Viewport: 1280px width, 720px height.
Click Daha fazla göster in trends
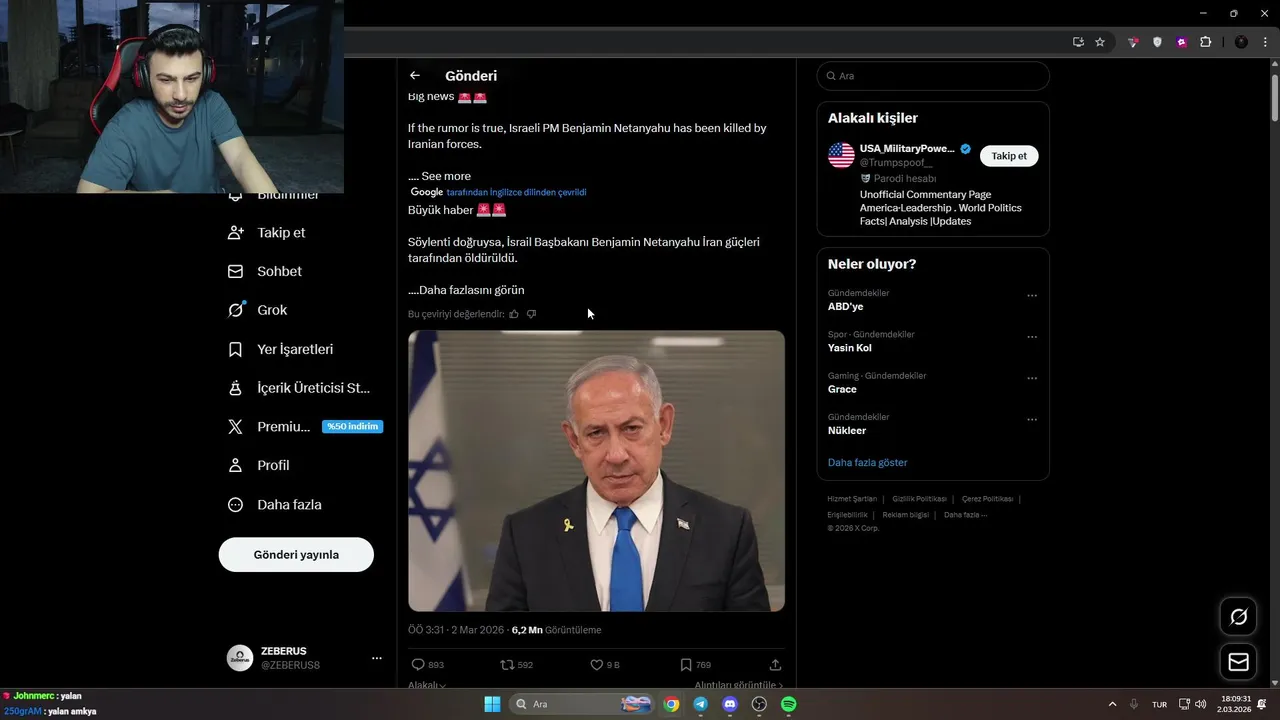click(867, 462)
